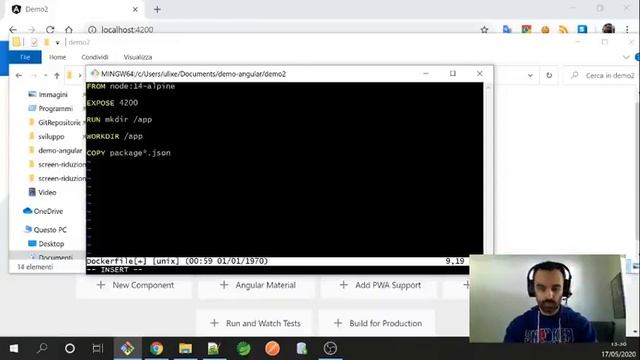Click the blue S extension icon

point(582,29)
